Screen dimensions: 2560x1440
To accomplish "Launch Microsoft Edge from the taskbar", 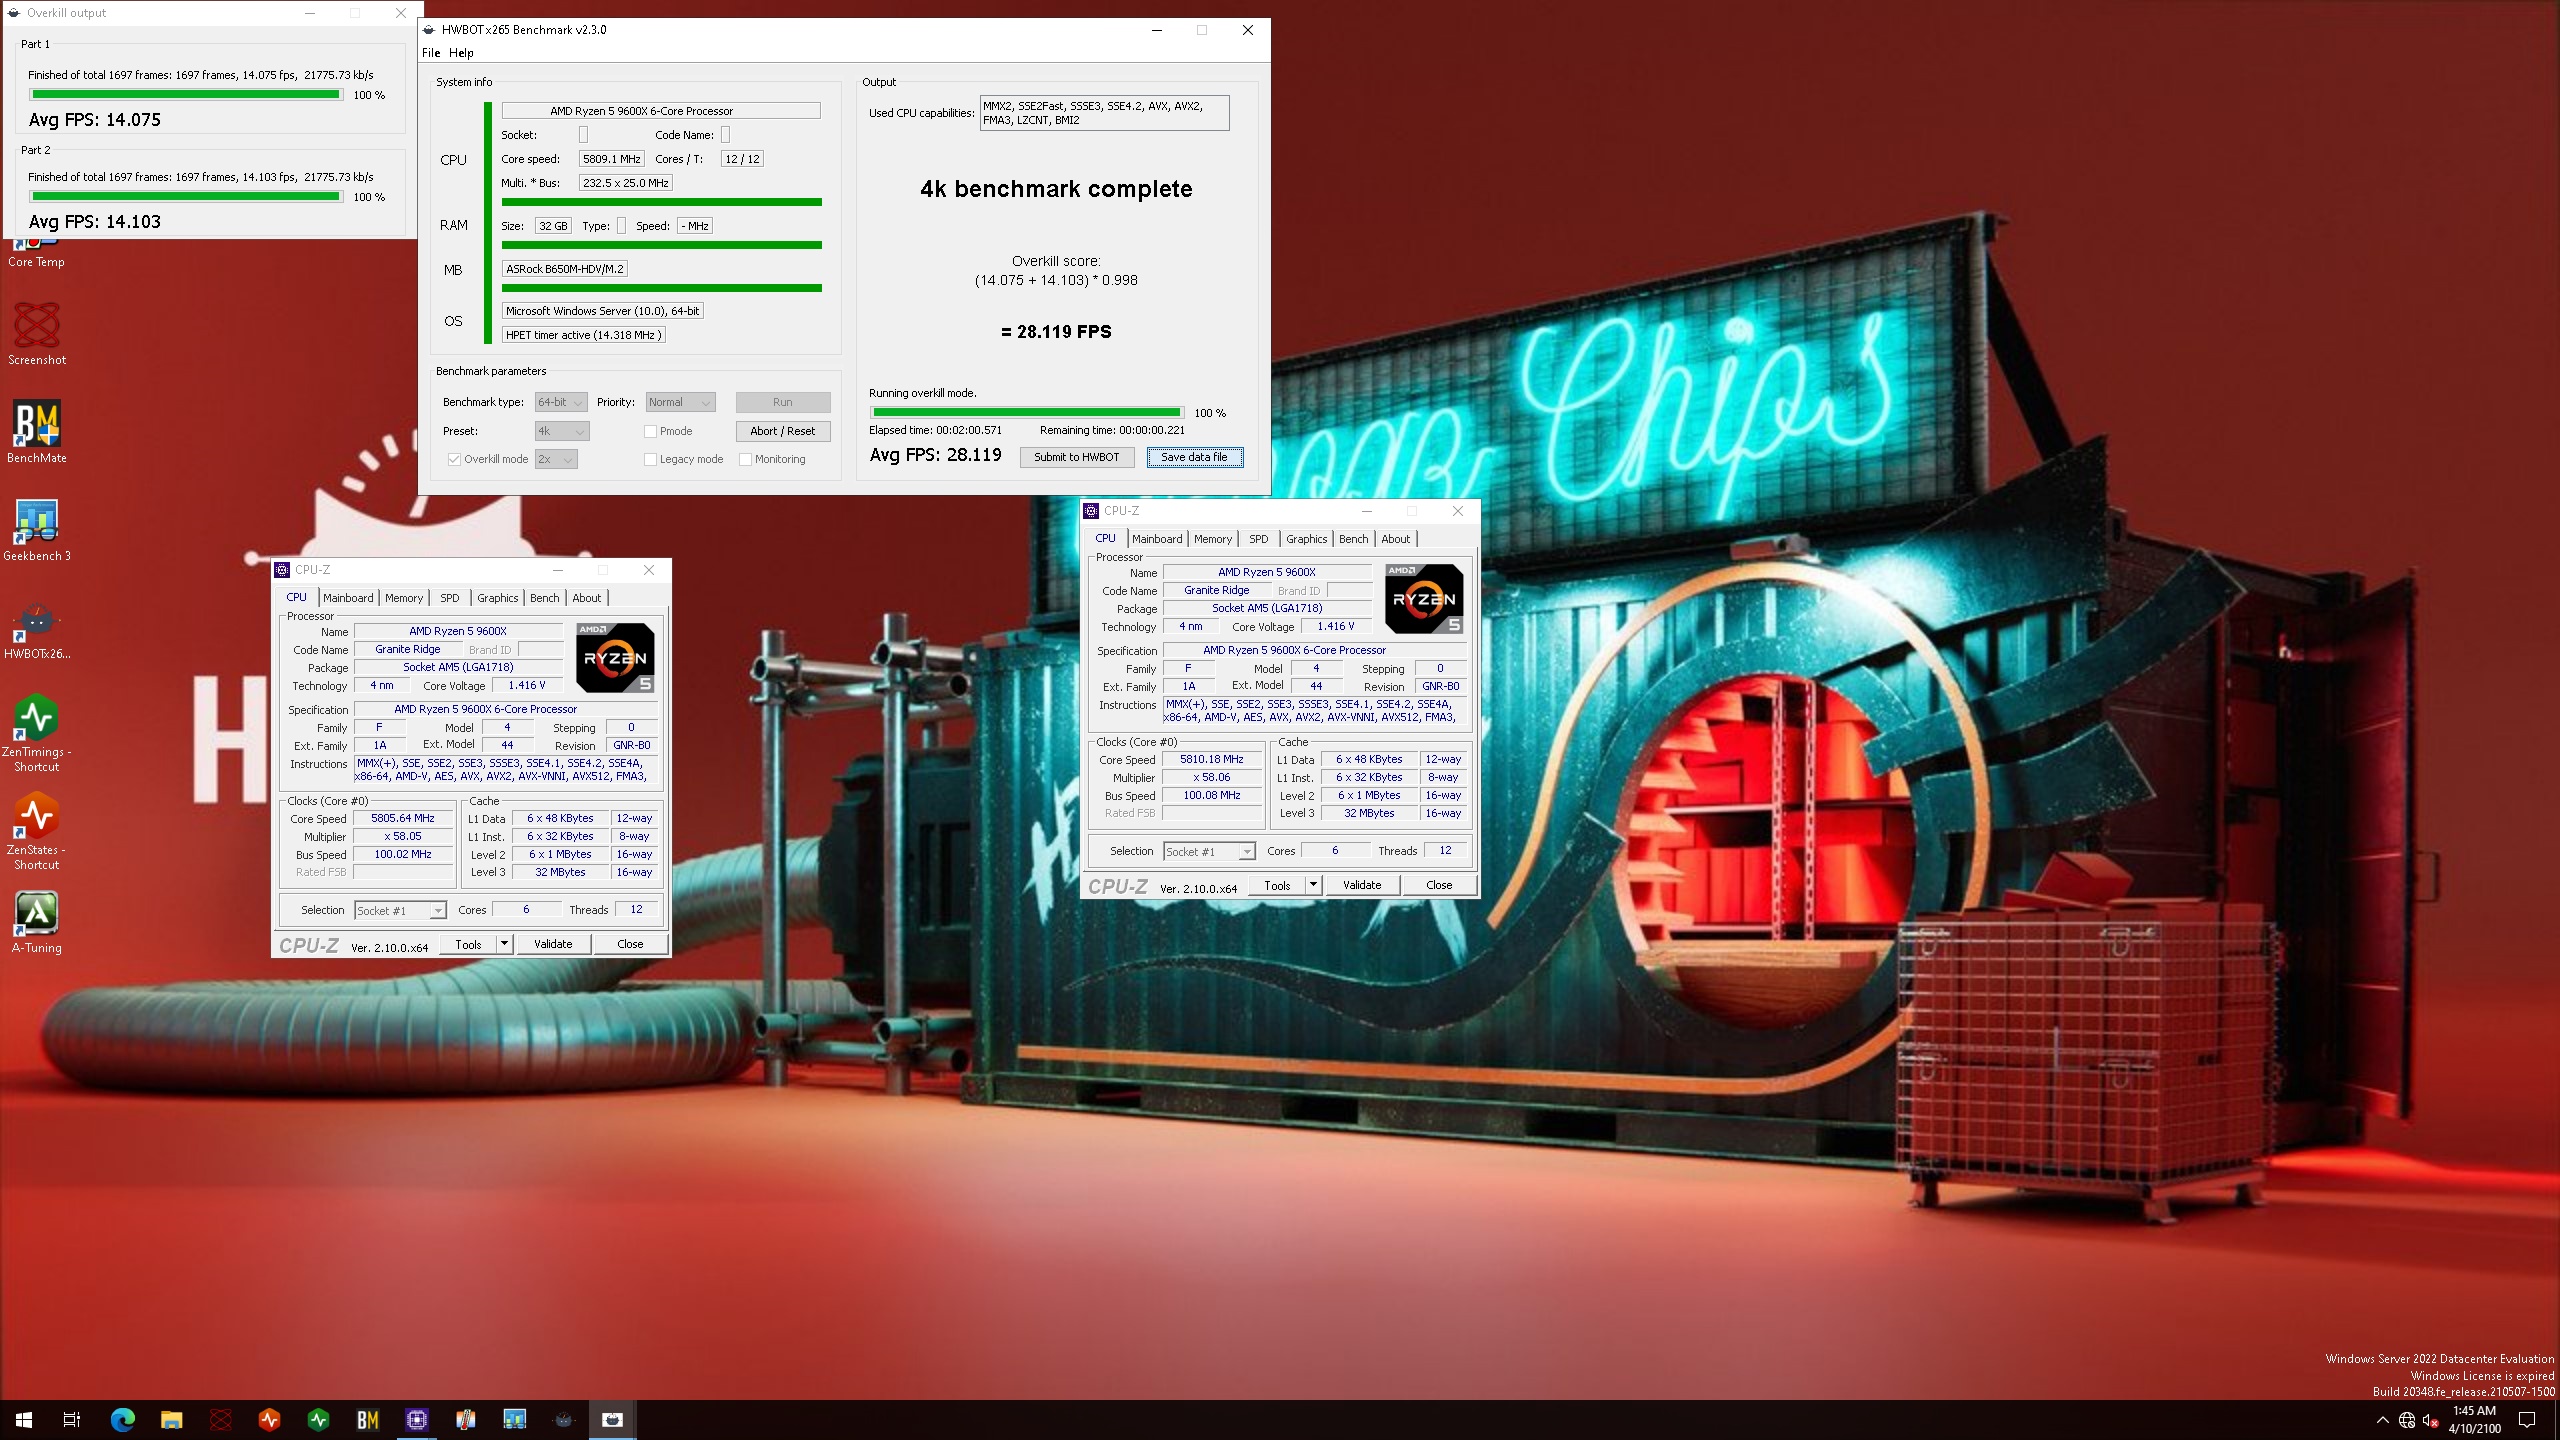I will 122,1419.
